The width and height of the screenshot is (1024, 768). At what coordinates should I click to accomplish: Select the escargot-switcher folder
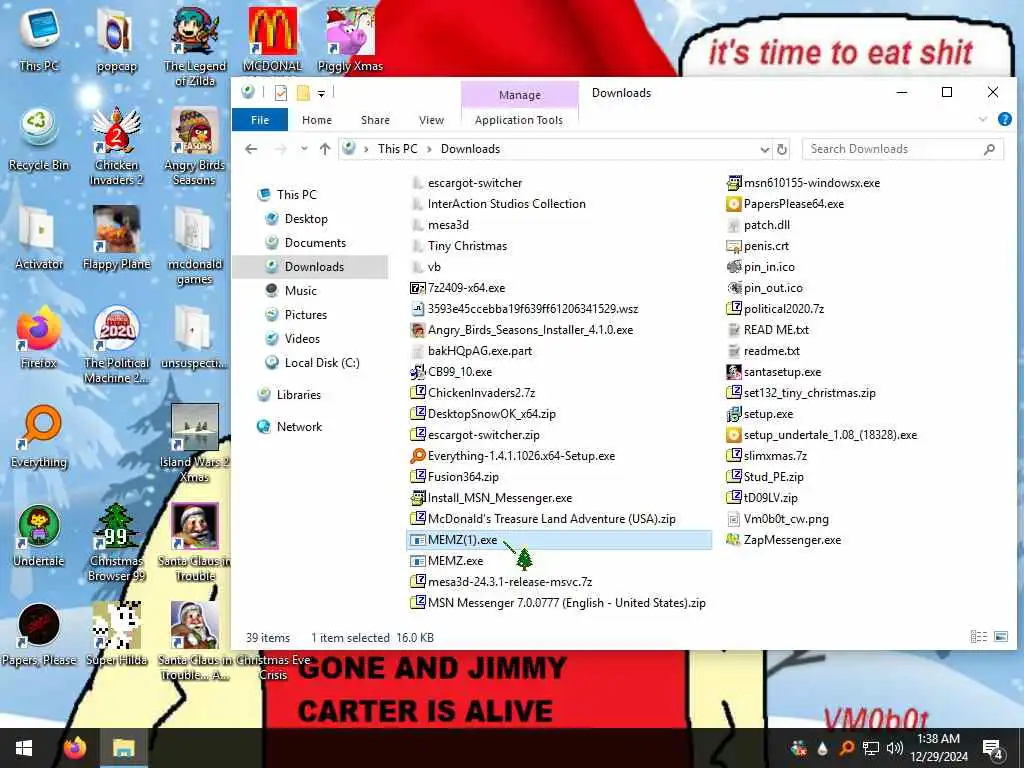tap(475, 183)
